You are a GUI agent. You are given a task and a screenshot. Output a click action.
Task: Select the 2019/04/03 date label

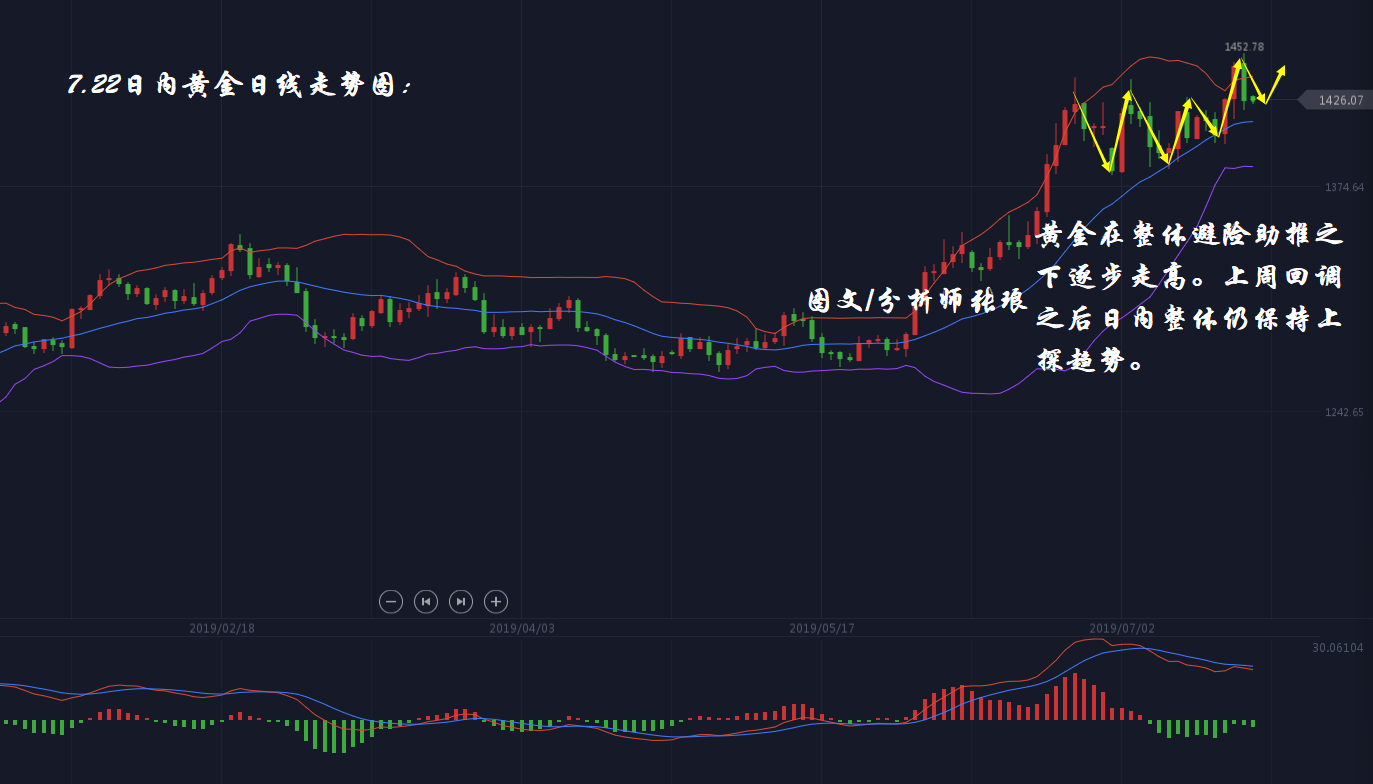click(x=522, y=629)
